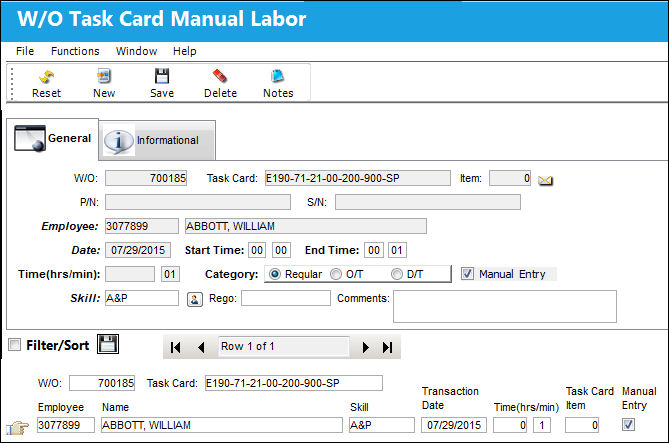This screenshot has width=669, height=443.
Task: Click the Task Card field in General tab
Action: (358, 178)
